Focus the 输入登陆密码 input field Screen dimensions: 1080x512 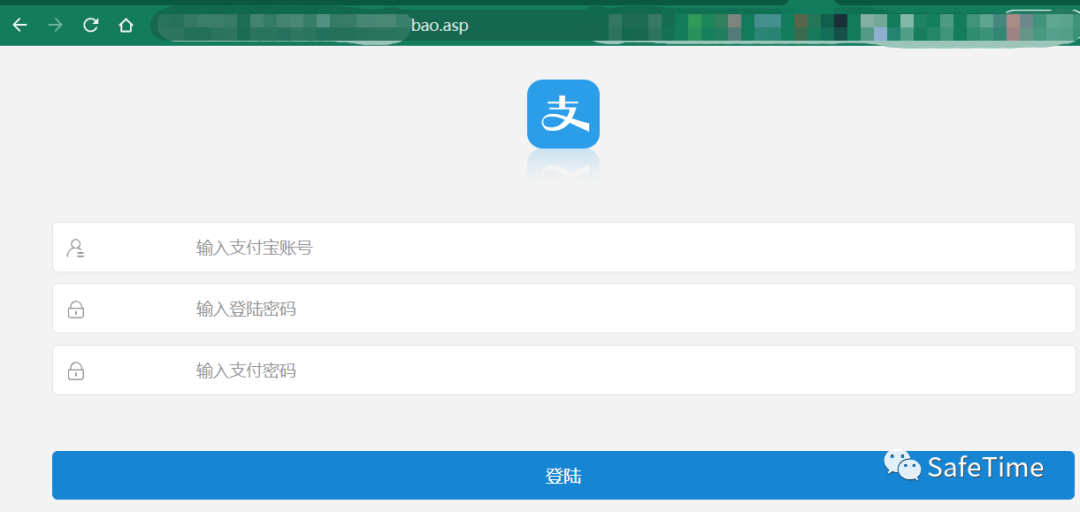pyautogui.click(x=563, y=308)
